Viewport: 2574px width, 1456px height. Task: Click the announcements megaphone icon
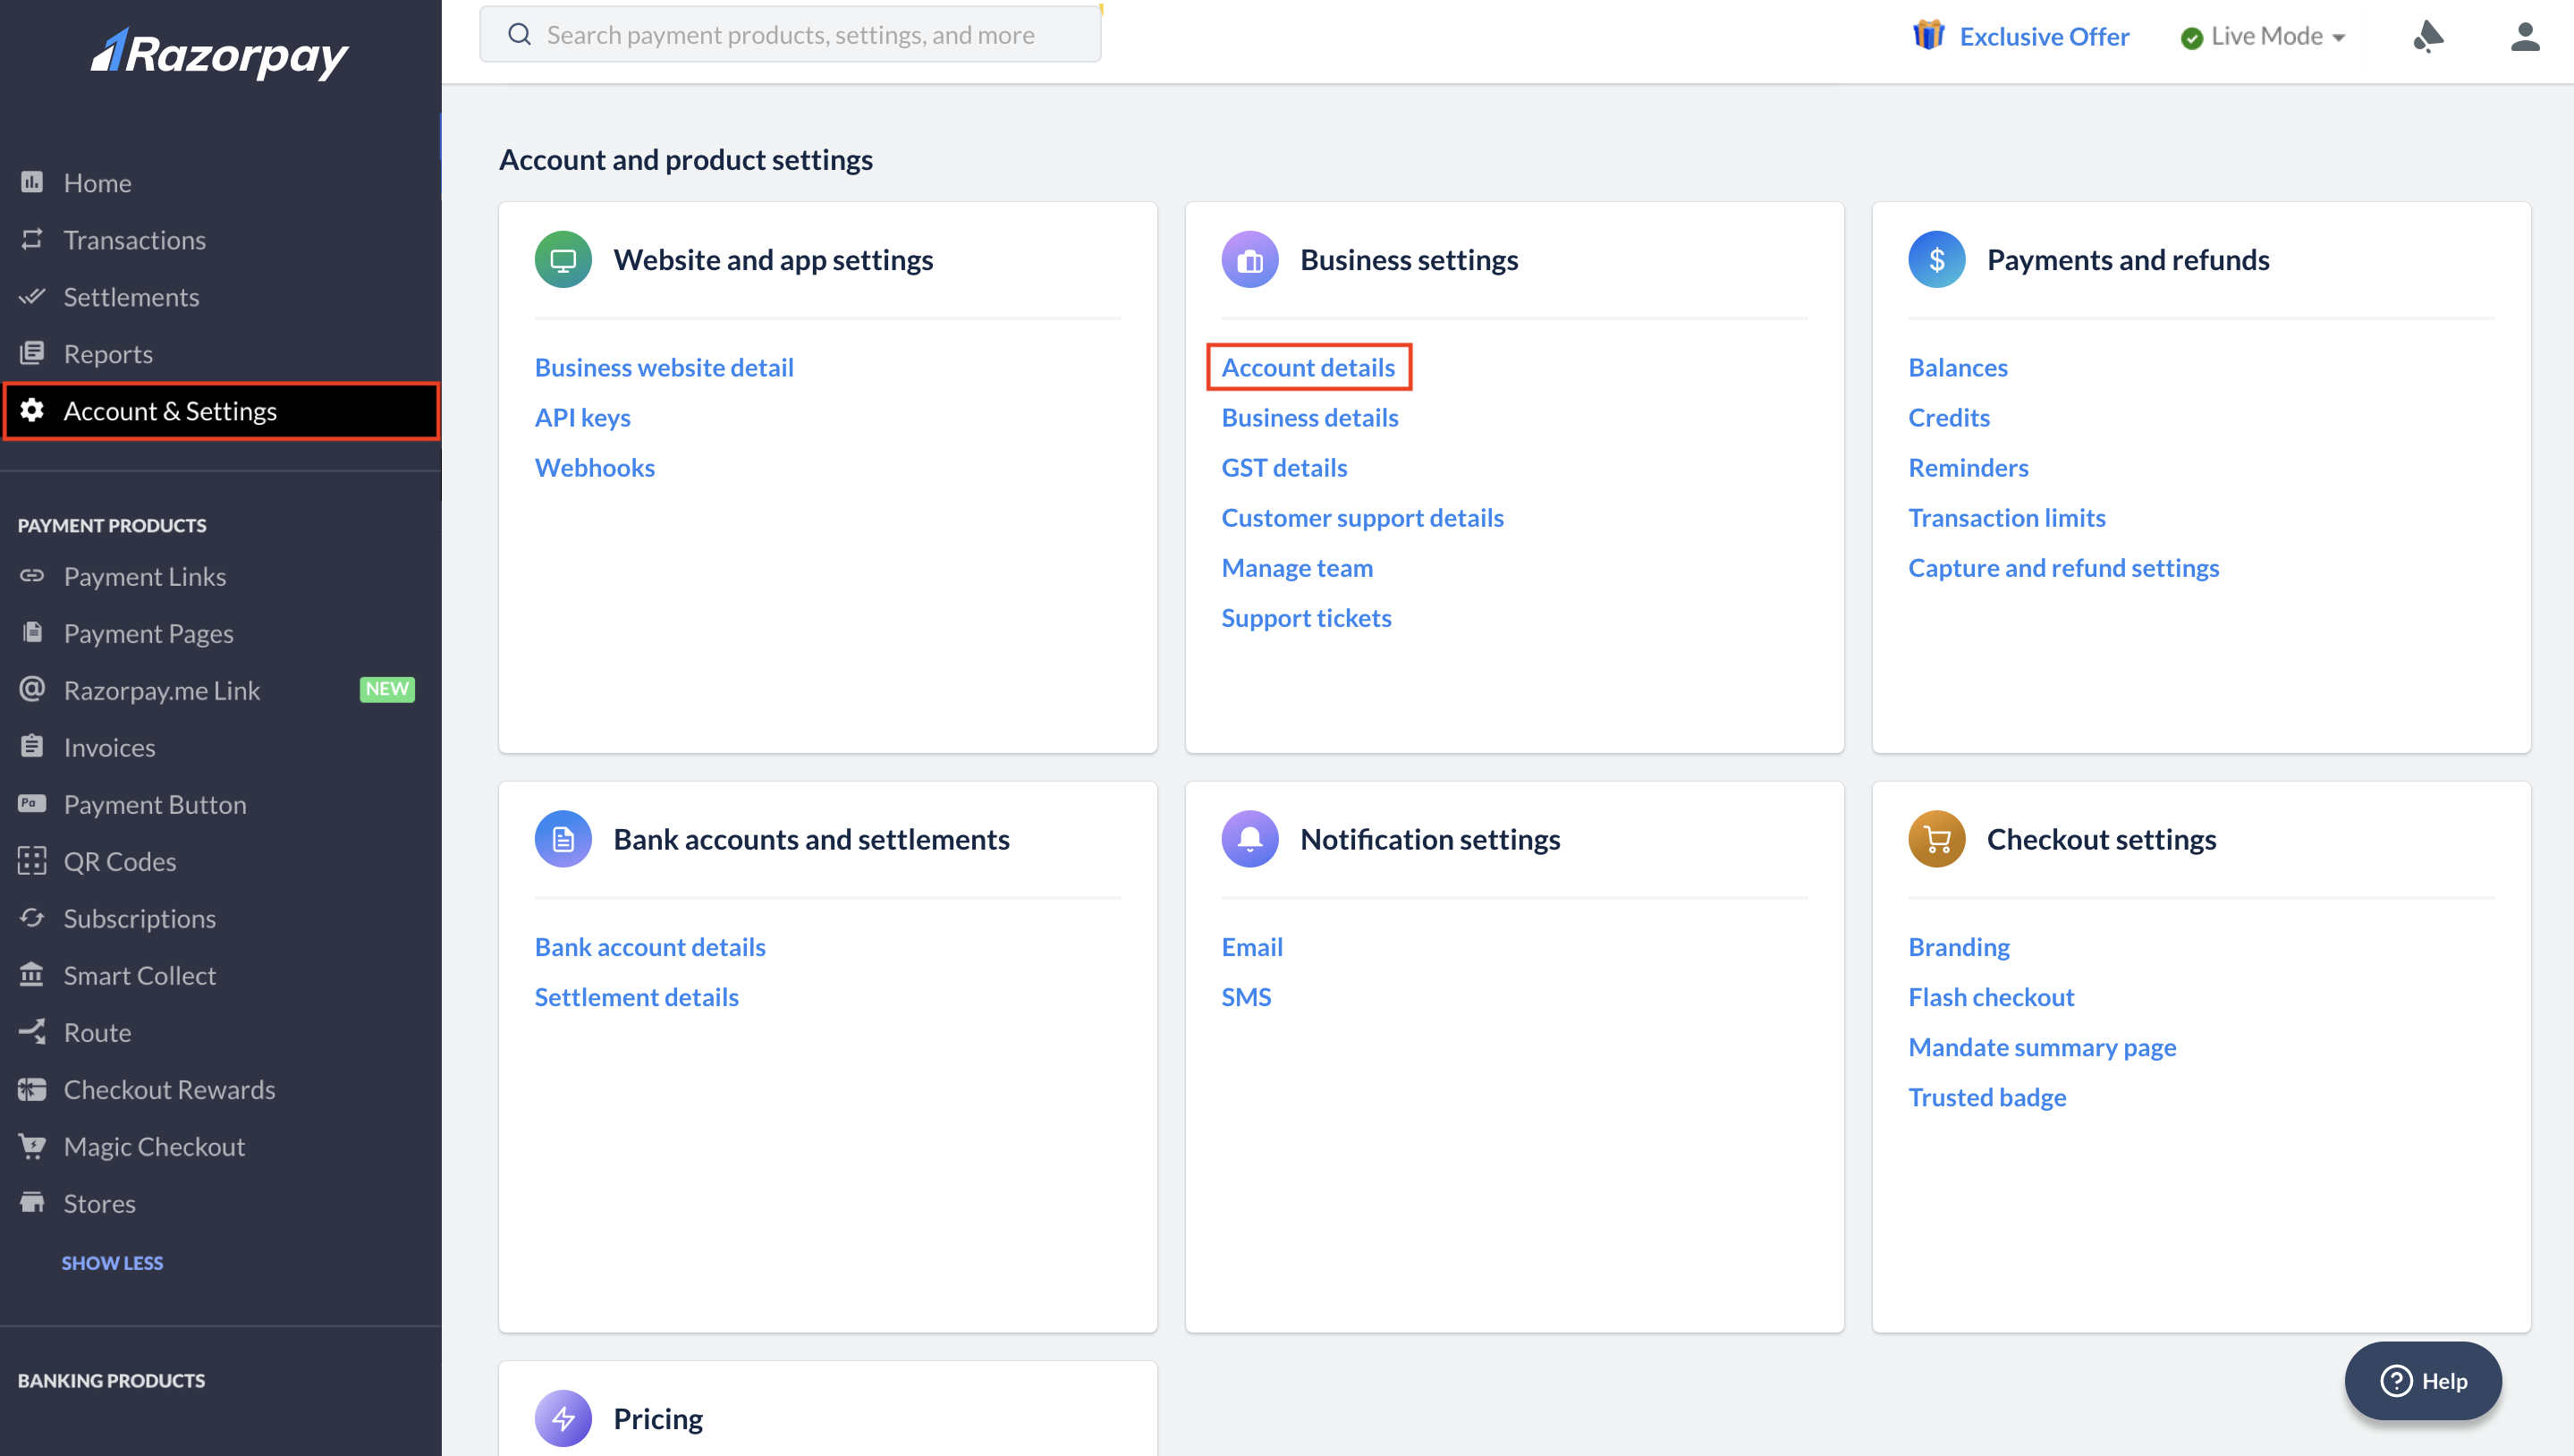[x=2427, y=36]
